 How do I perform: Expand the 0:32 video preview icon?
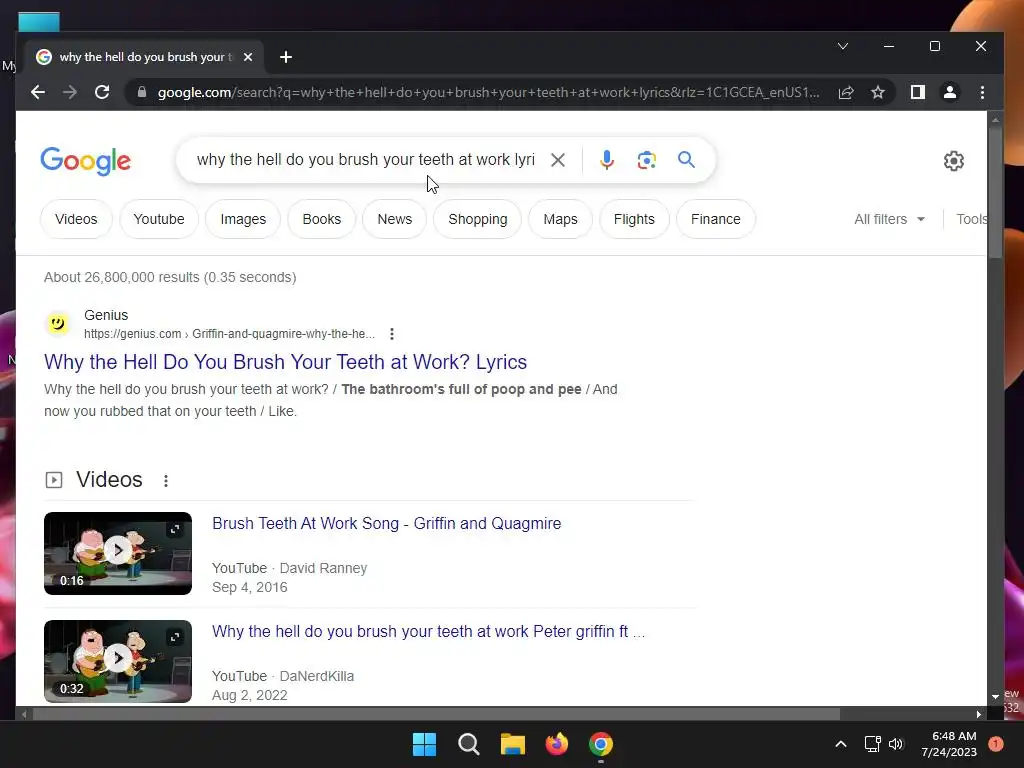tap(175, 637)
